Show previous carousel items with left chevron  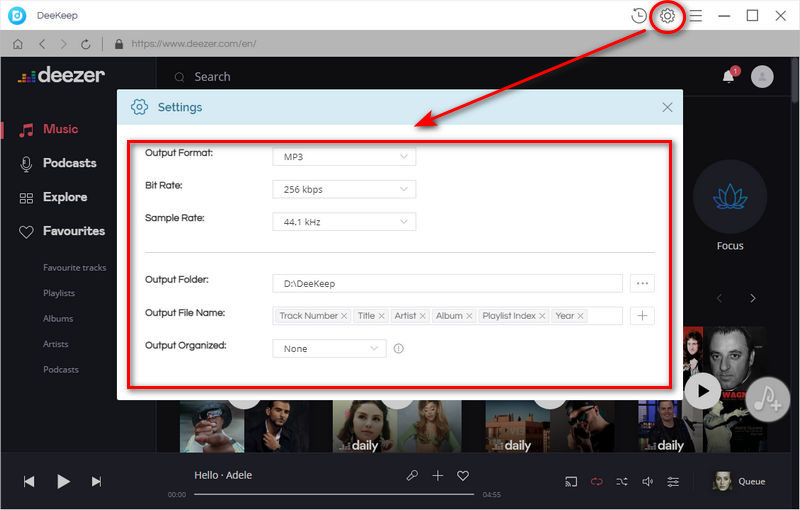[719, 298]
